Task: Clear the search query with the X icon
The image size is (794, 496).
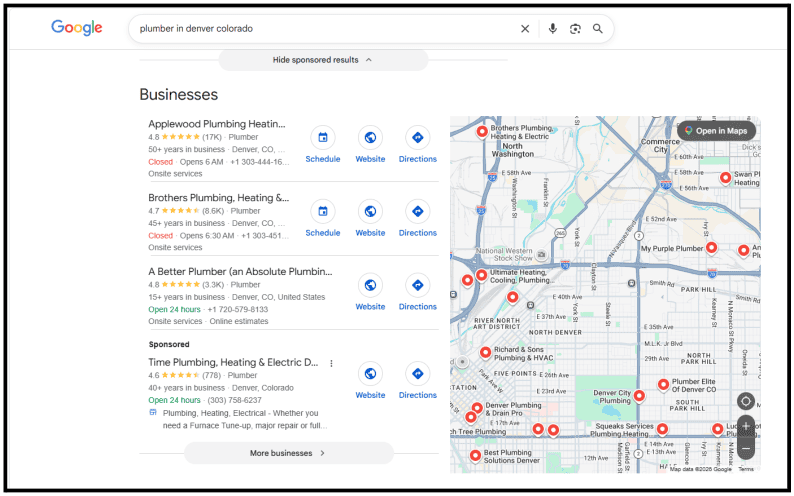Action: [x=525, y=29]
